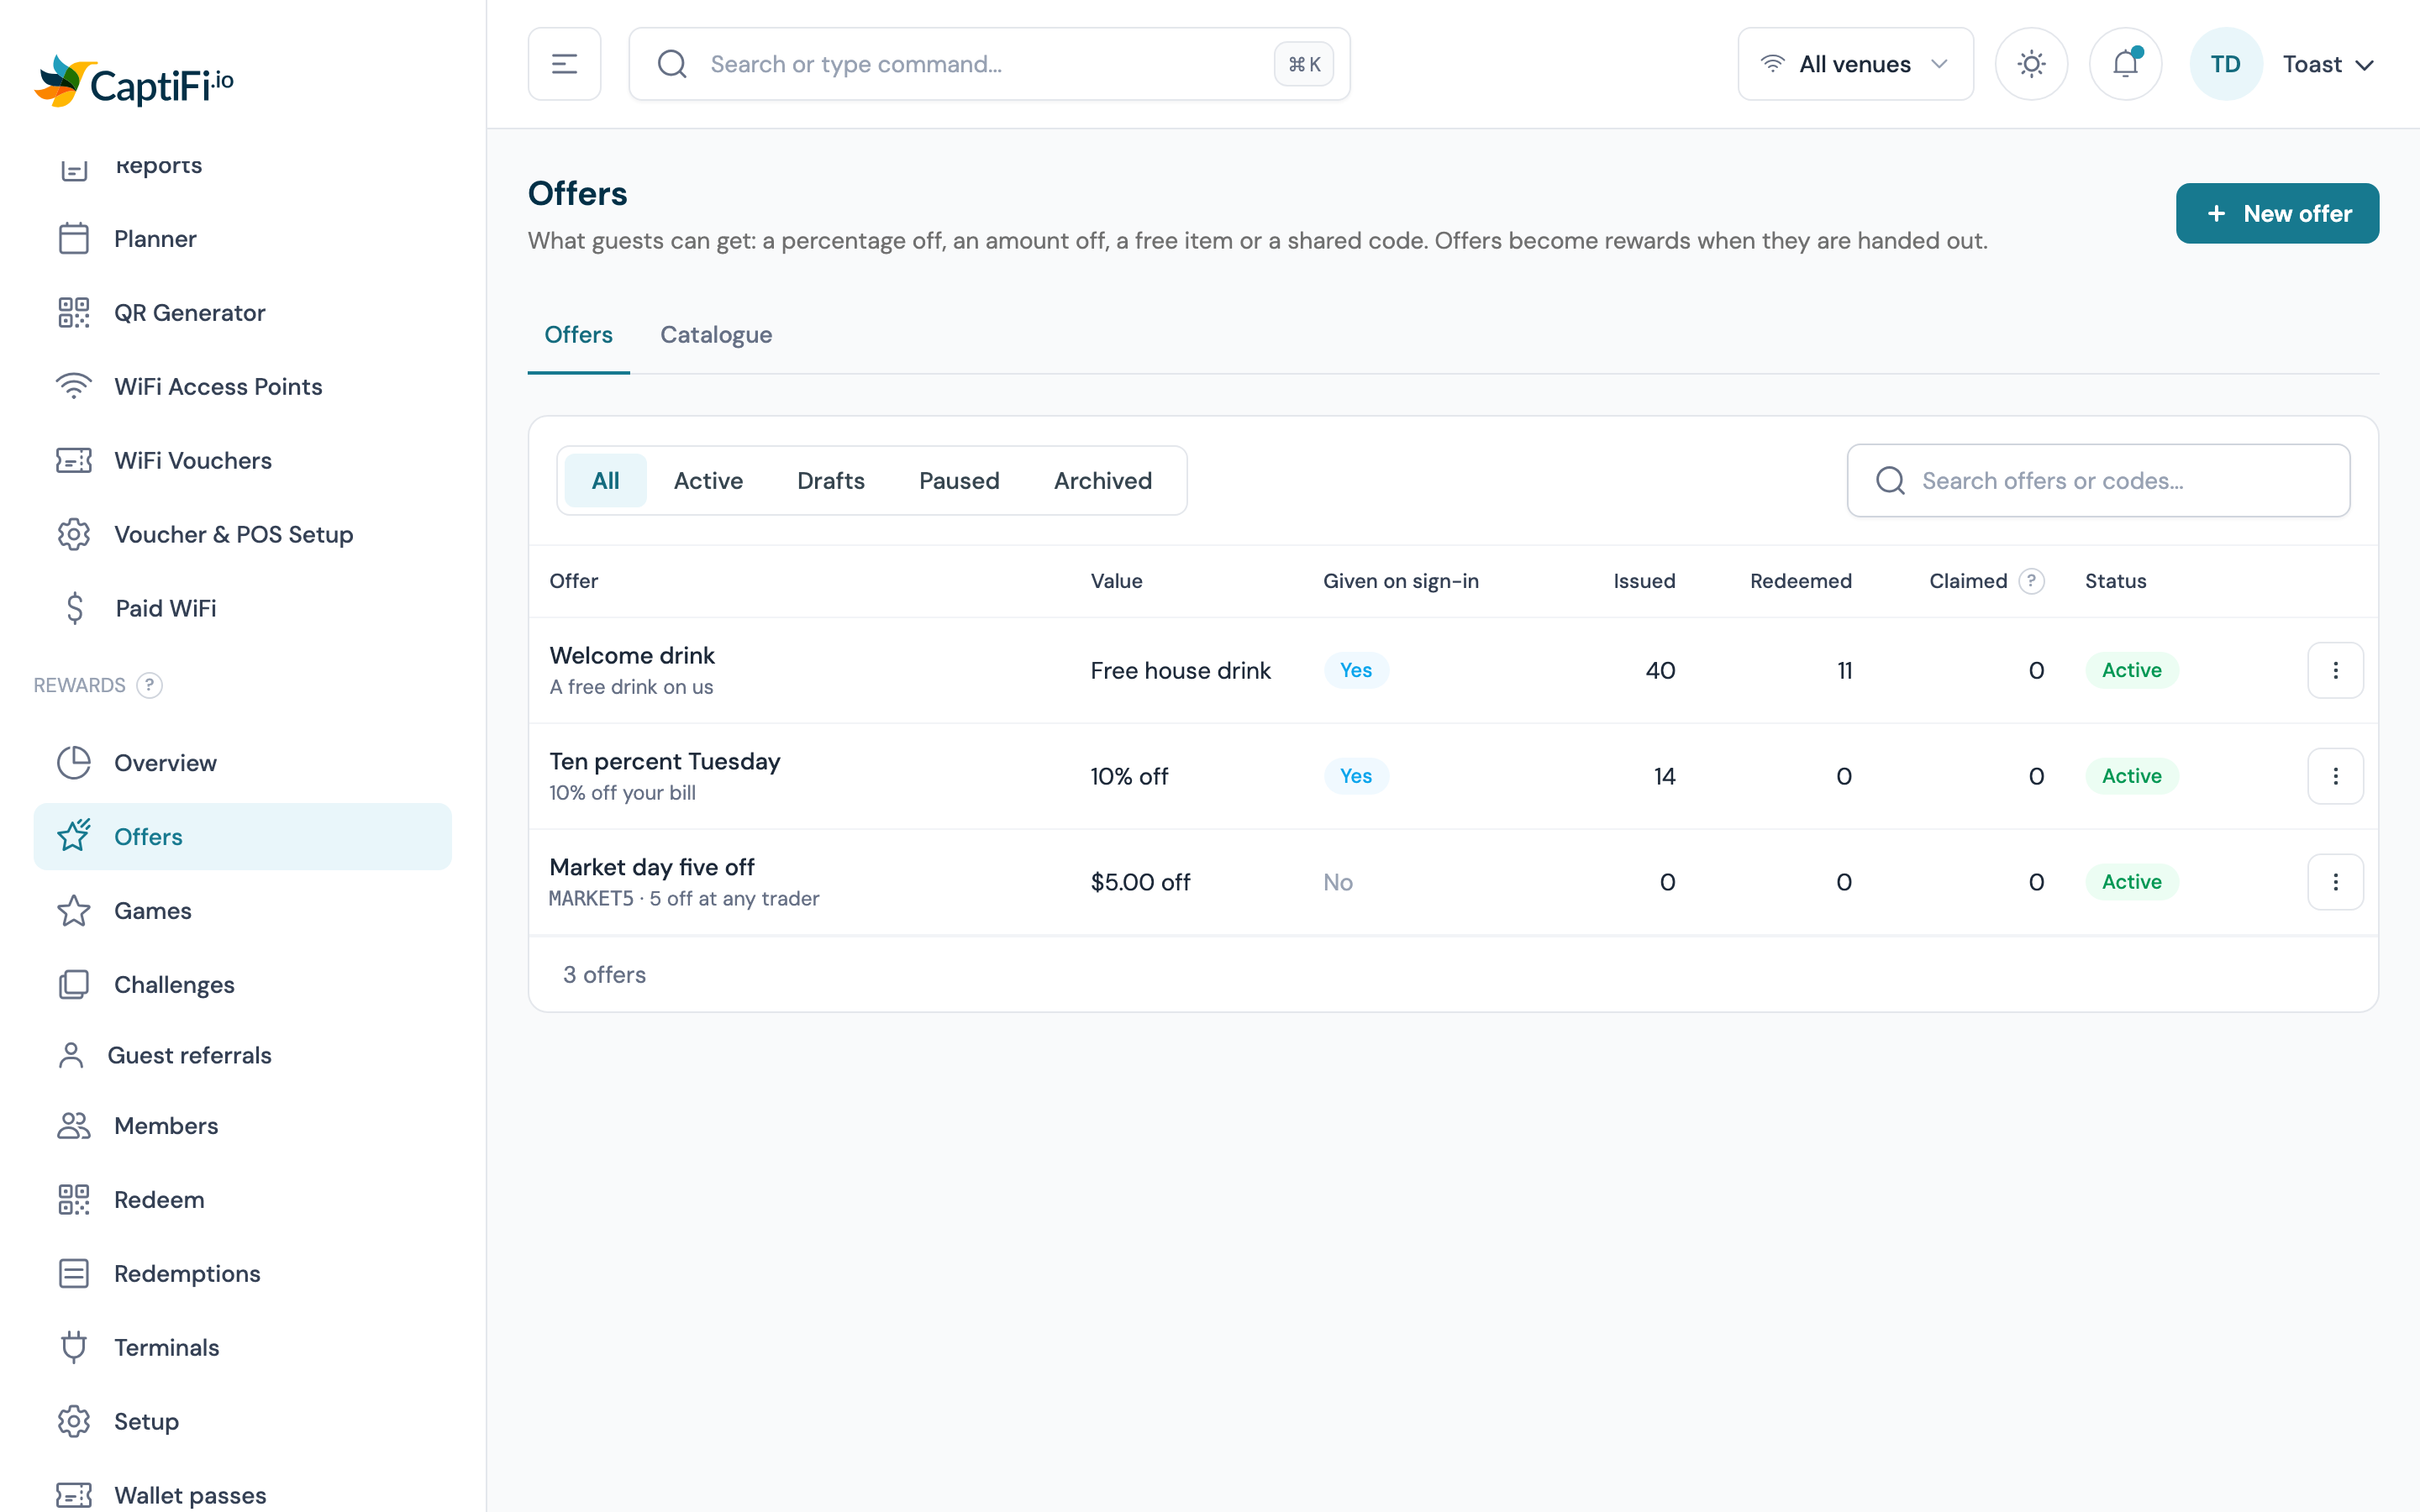Navigate to Members
The height and width of the screenshot is (1512, 2420).
pos(242,1126)
